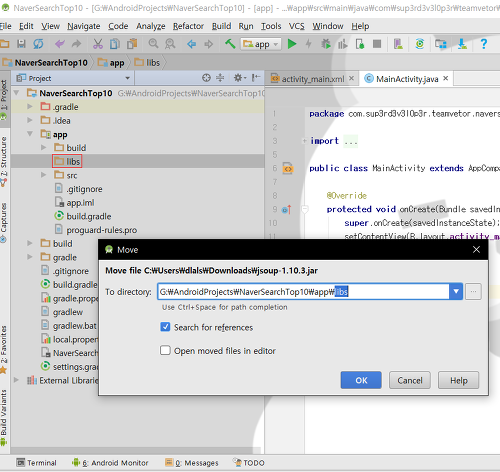Collapse the NaverSearchTop10 root node
This screenshot has width=500, height=472.
[x=16, y=93]
